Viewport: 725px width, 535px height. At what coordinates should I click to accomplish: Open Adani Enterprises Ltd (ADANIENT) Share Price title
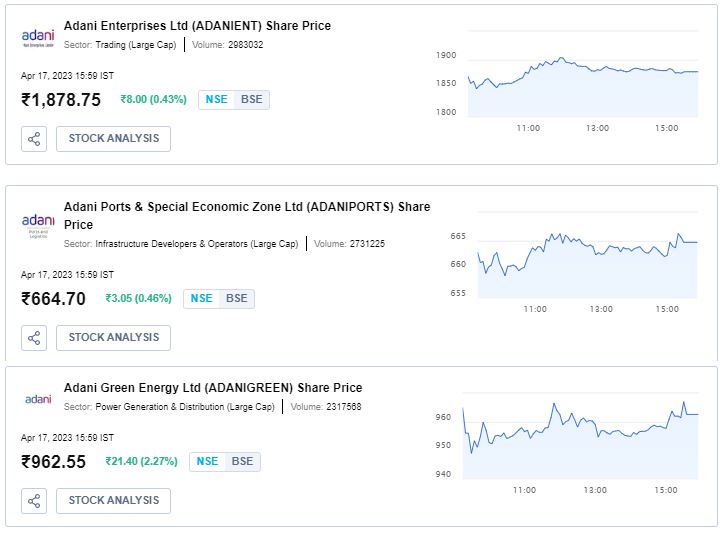click(x=197, y=26)
